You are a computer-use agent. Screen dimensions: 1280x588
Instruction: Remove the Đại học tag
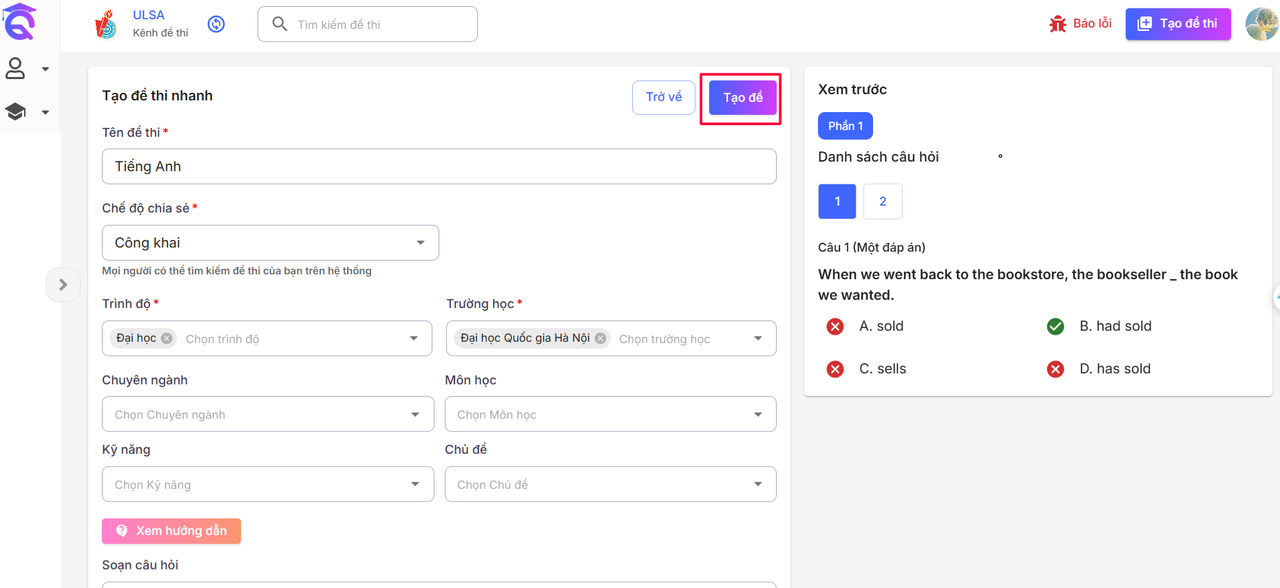pyautogui.click(x=167, y=338)
